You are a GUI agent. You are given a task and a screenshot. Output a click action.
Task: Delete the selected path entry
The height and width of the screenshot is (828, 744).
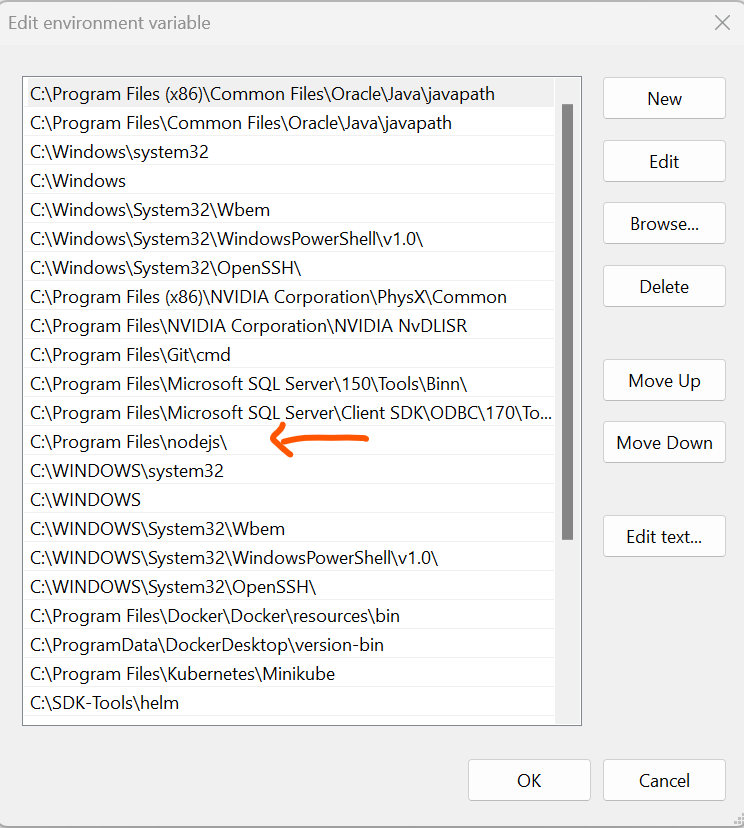(664, 287)
